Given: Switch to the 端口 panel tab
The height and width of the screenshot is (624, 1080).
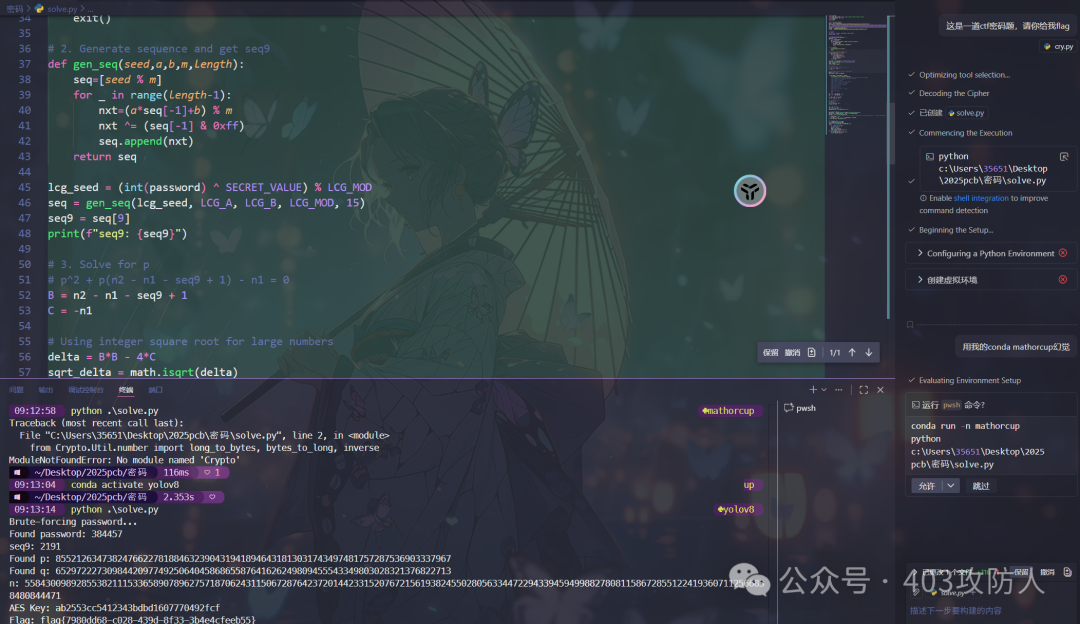Looking at the screenshot, I should coord(156,390).
